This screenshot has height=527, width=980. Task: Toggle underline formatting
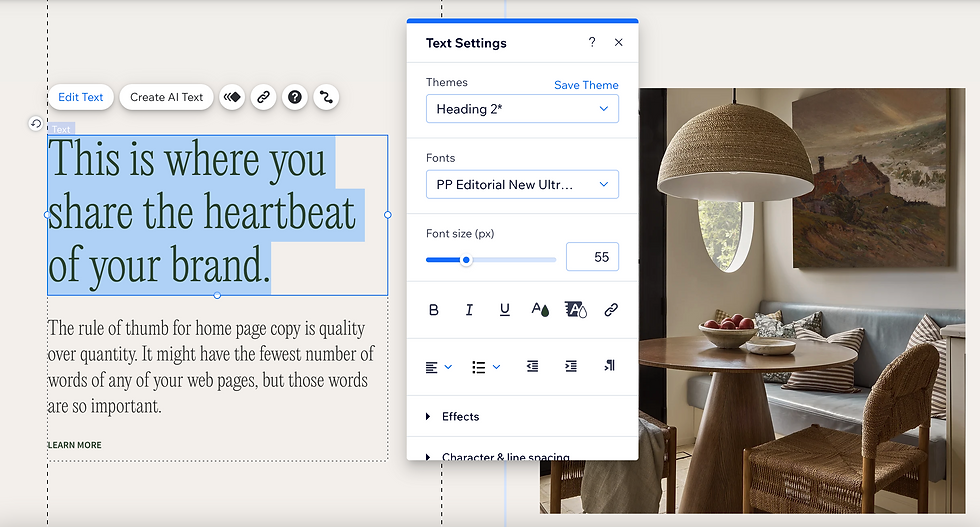[505, 309]
